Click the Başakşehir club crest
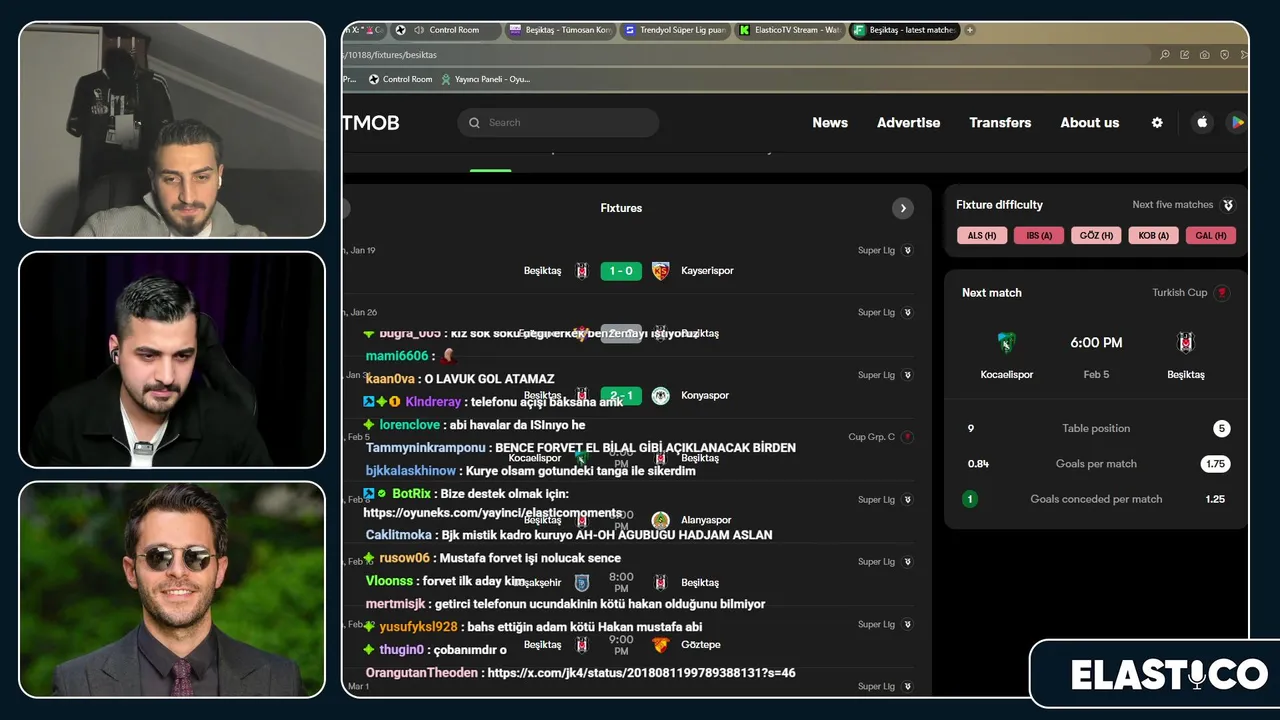Image resolution: width=1280 pixels, height=720 pixels. pyautogui.click(x=582, y=582)
